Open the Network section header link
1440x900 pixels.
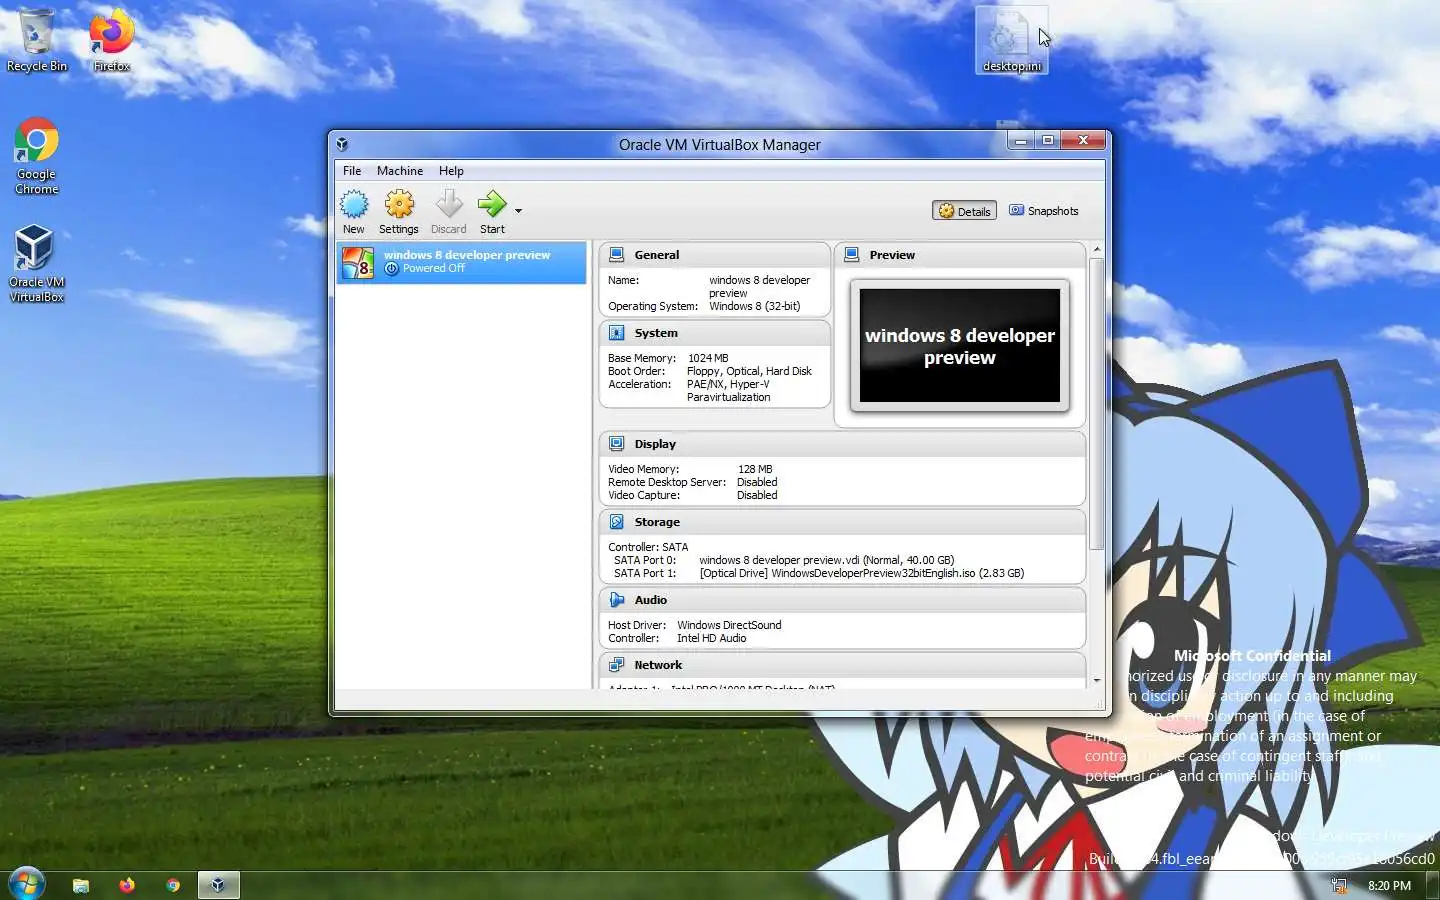[658, 665]
